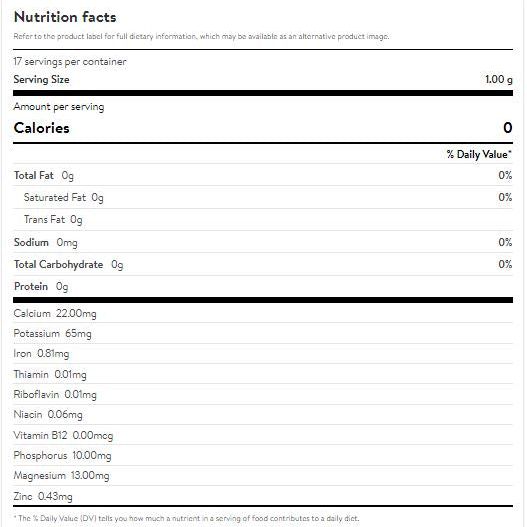527x527 pixels.
Task: Click the Potassium 65mg entry
Action: click(x=52, y=334)
